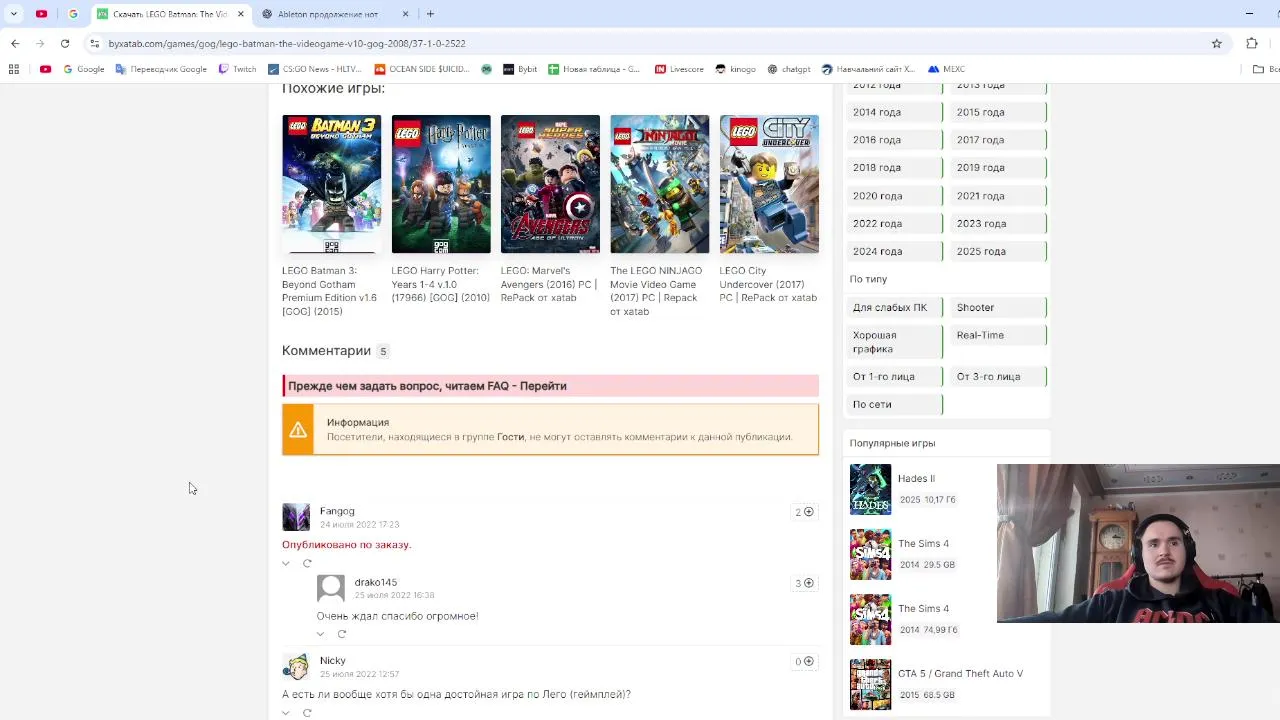Click plus rating icon on Nicky comment
The width and height of the screenshot is (1280, 720).
[809, 661]
